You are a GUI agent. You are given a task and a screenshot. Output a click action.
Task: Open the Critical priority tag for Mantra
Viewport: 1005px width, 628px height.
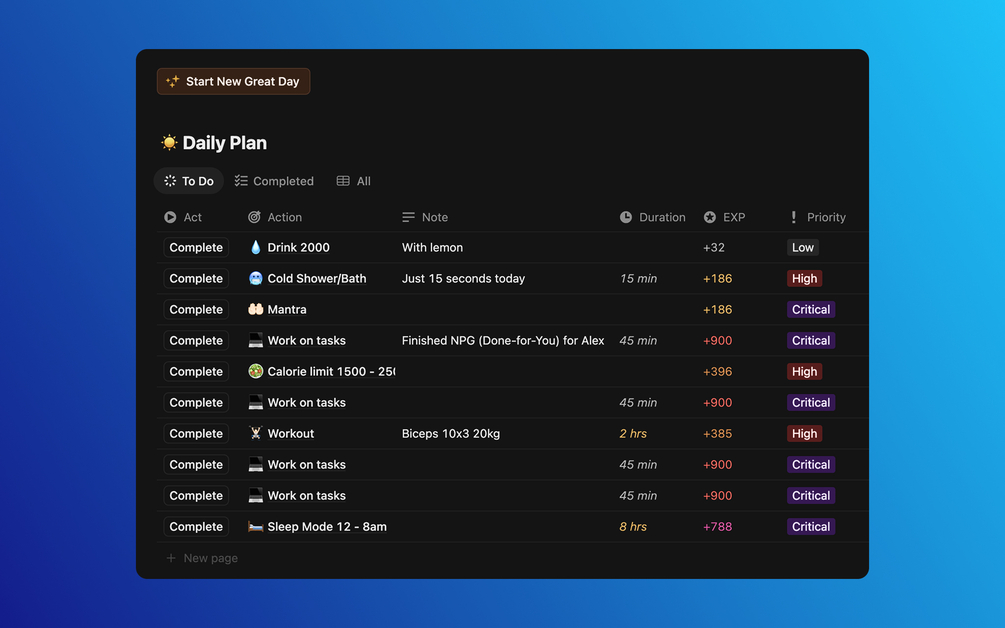point(811,310)
